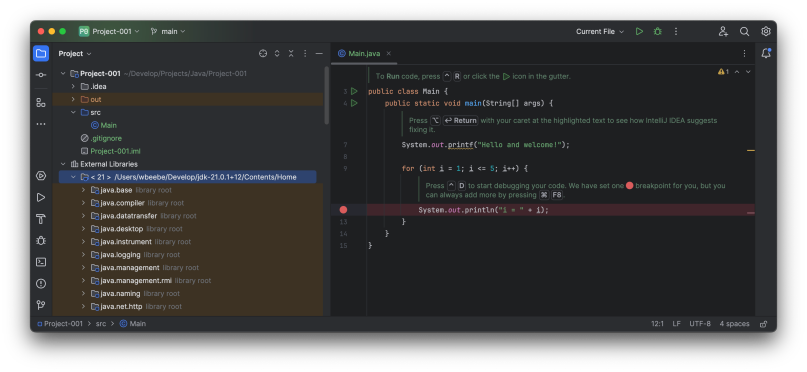This screenshot has width=807, height=372.
Task: Click the UTF-8 encoding in status bar
Action: tap(700, 324)
